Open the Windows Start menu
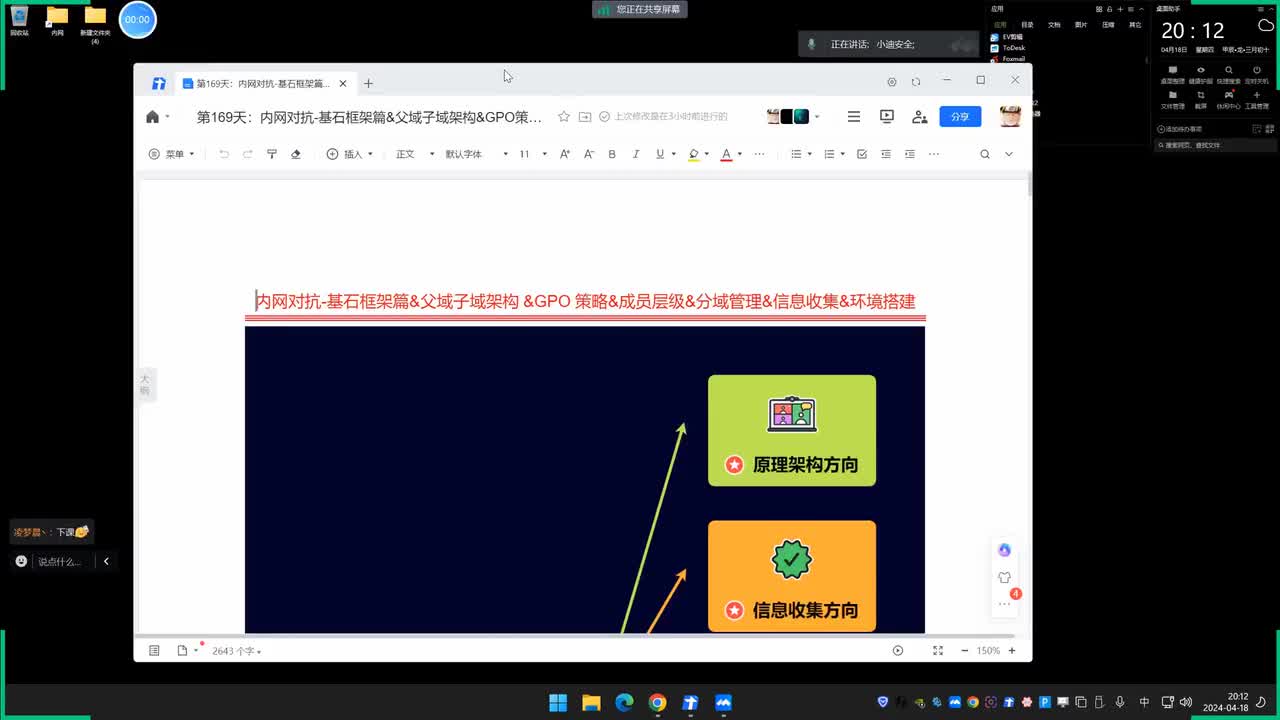This screenshot has height=720, width=1280. pos(558,702)
